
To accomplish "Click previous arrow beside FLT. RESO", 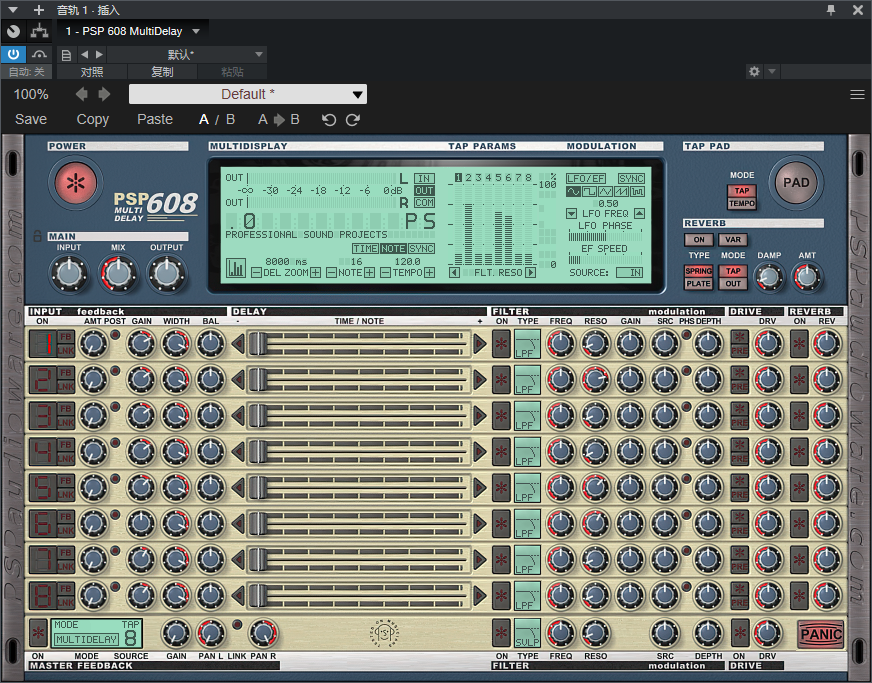I will 454,273.
